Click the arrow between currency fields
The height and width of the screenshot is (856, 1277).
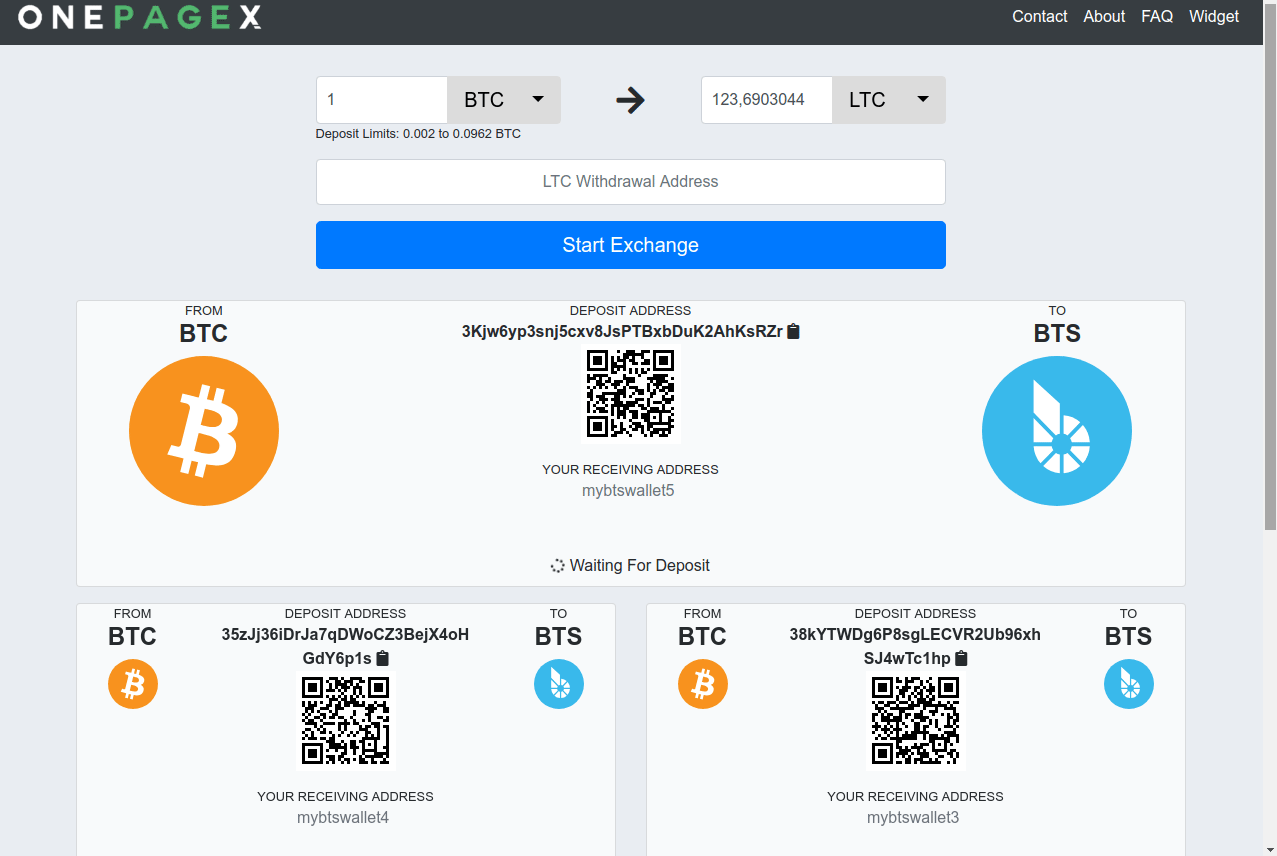pyautogui.click(x=630, y=100)
